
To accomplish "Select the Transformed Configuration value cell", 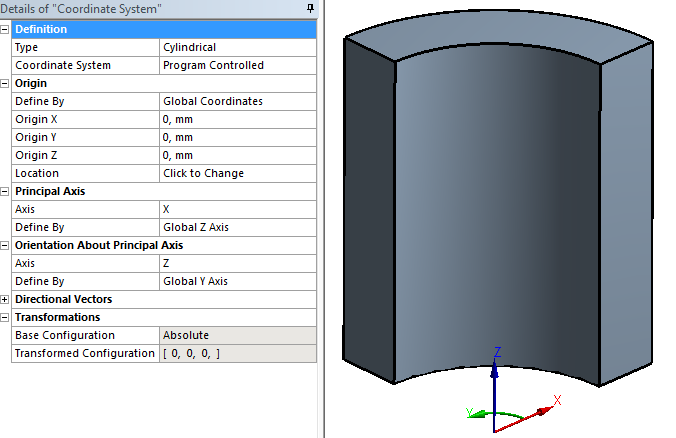I will pyautogui.click(x=238, y=354).
